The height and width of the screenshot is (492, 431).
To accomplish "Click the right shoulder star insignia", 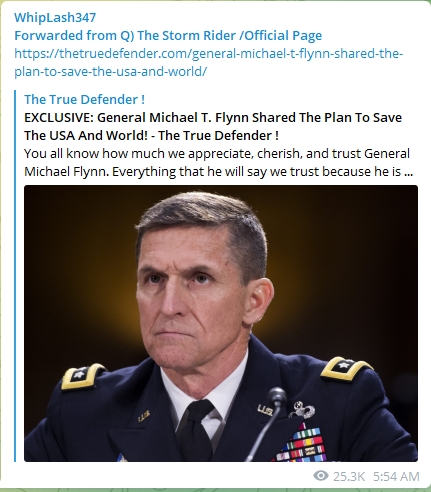I will 346,368.
